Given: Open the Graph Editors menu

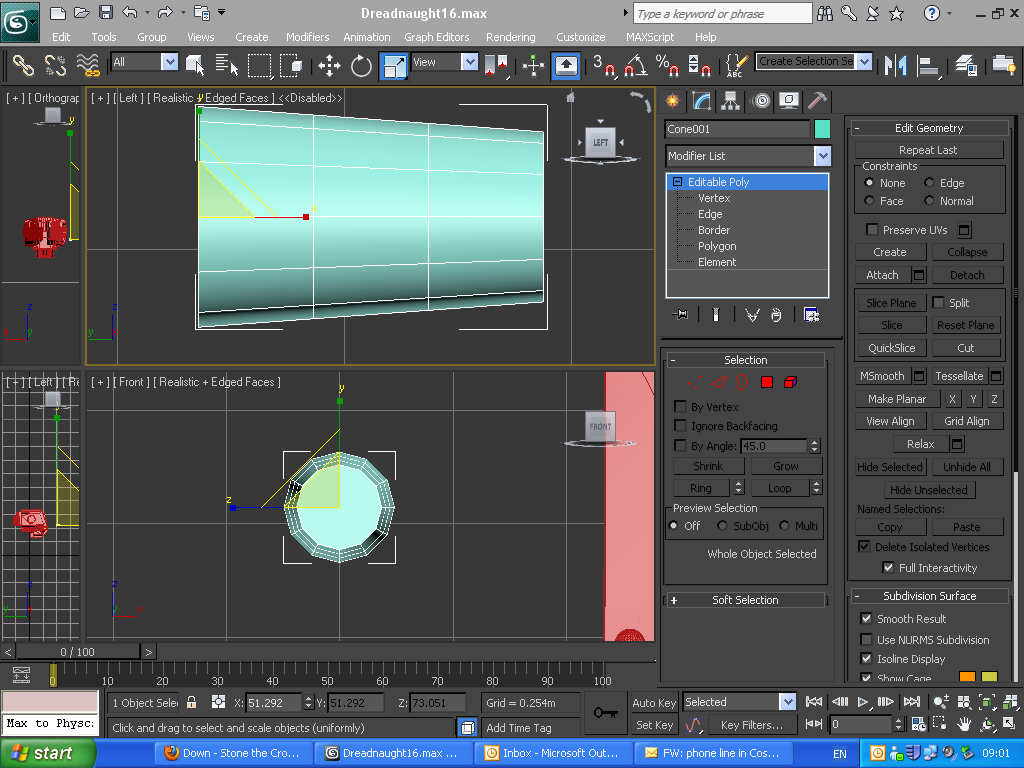Looking at the screenshot, I should [x=436, y=37].
